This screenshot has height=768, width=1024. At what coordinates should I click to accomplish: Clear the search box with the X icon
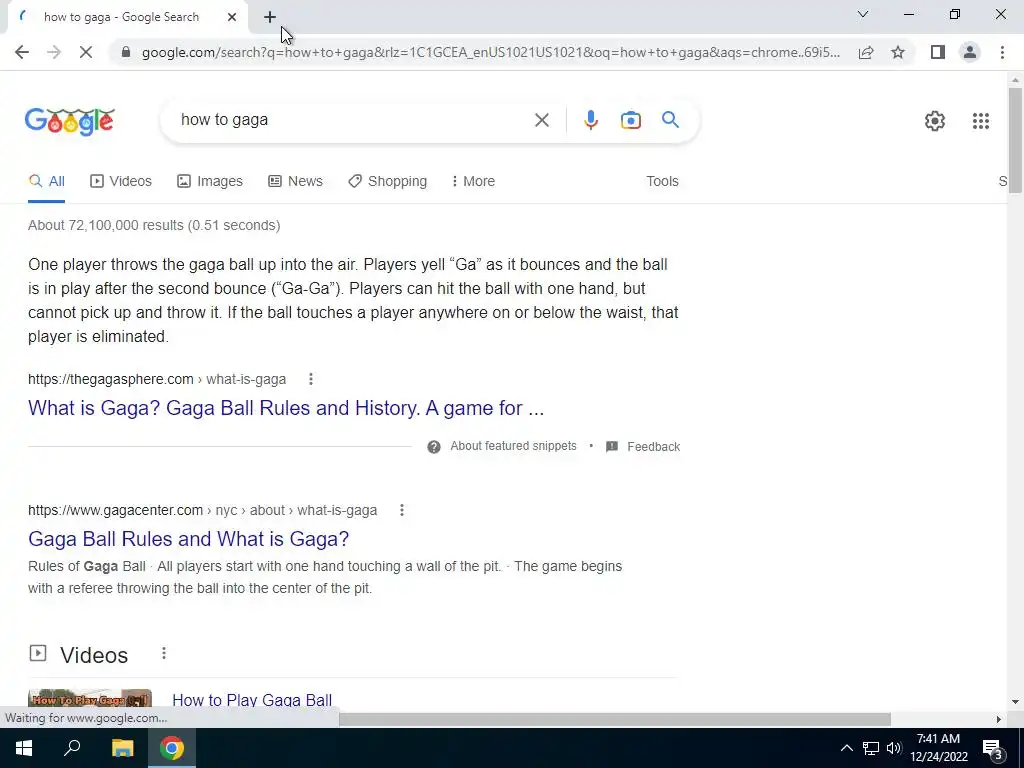click(x=541, y=120)
